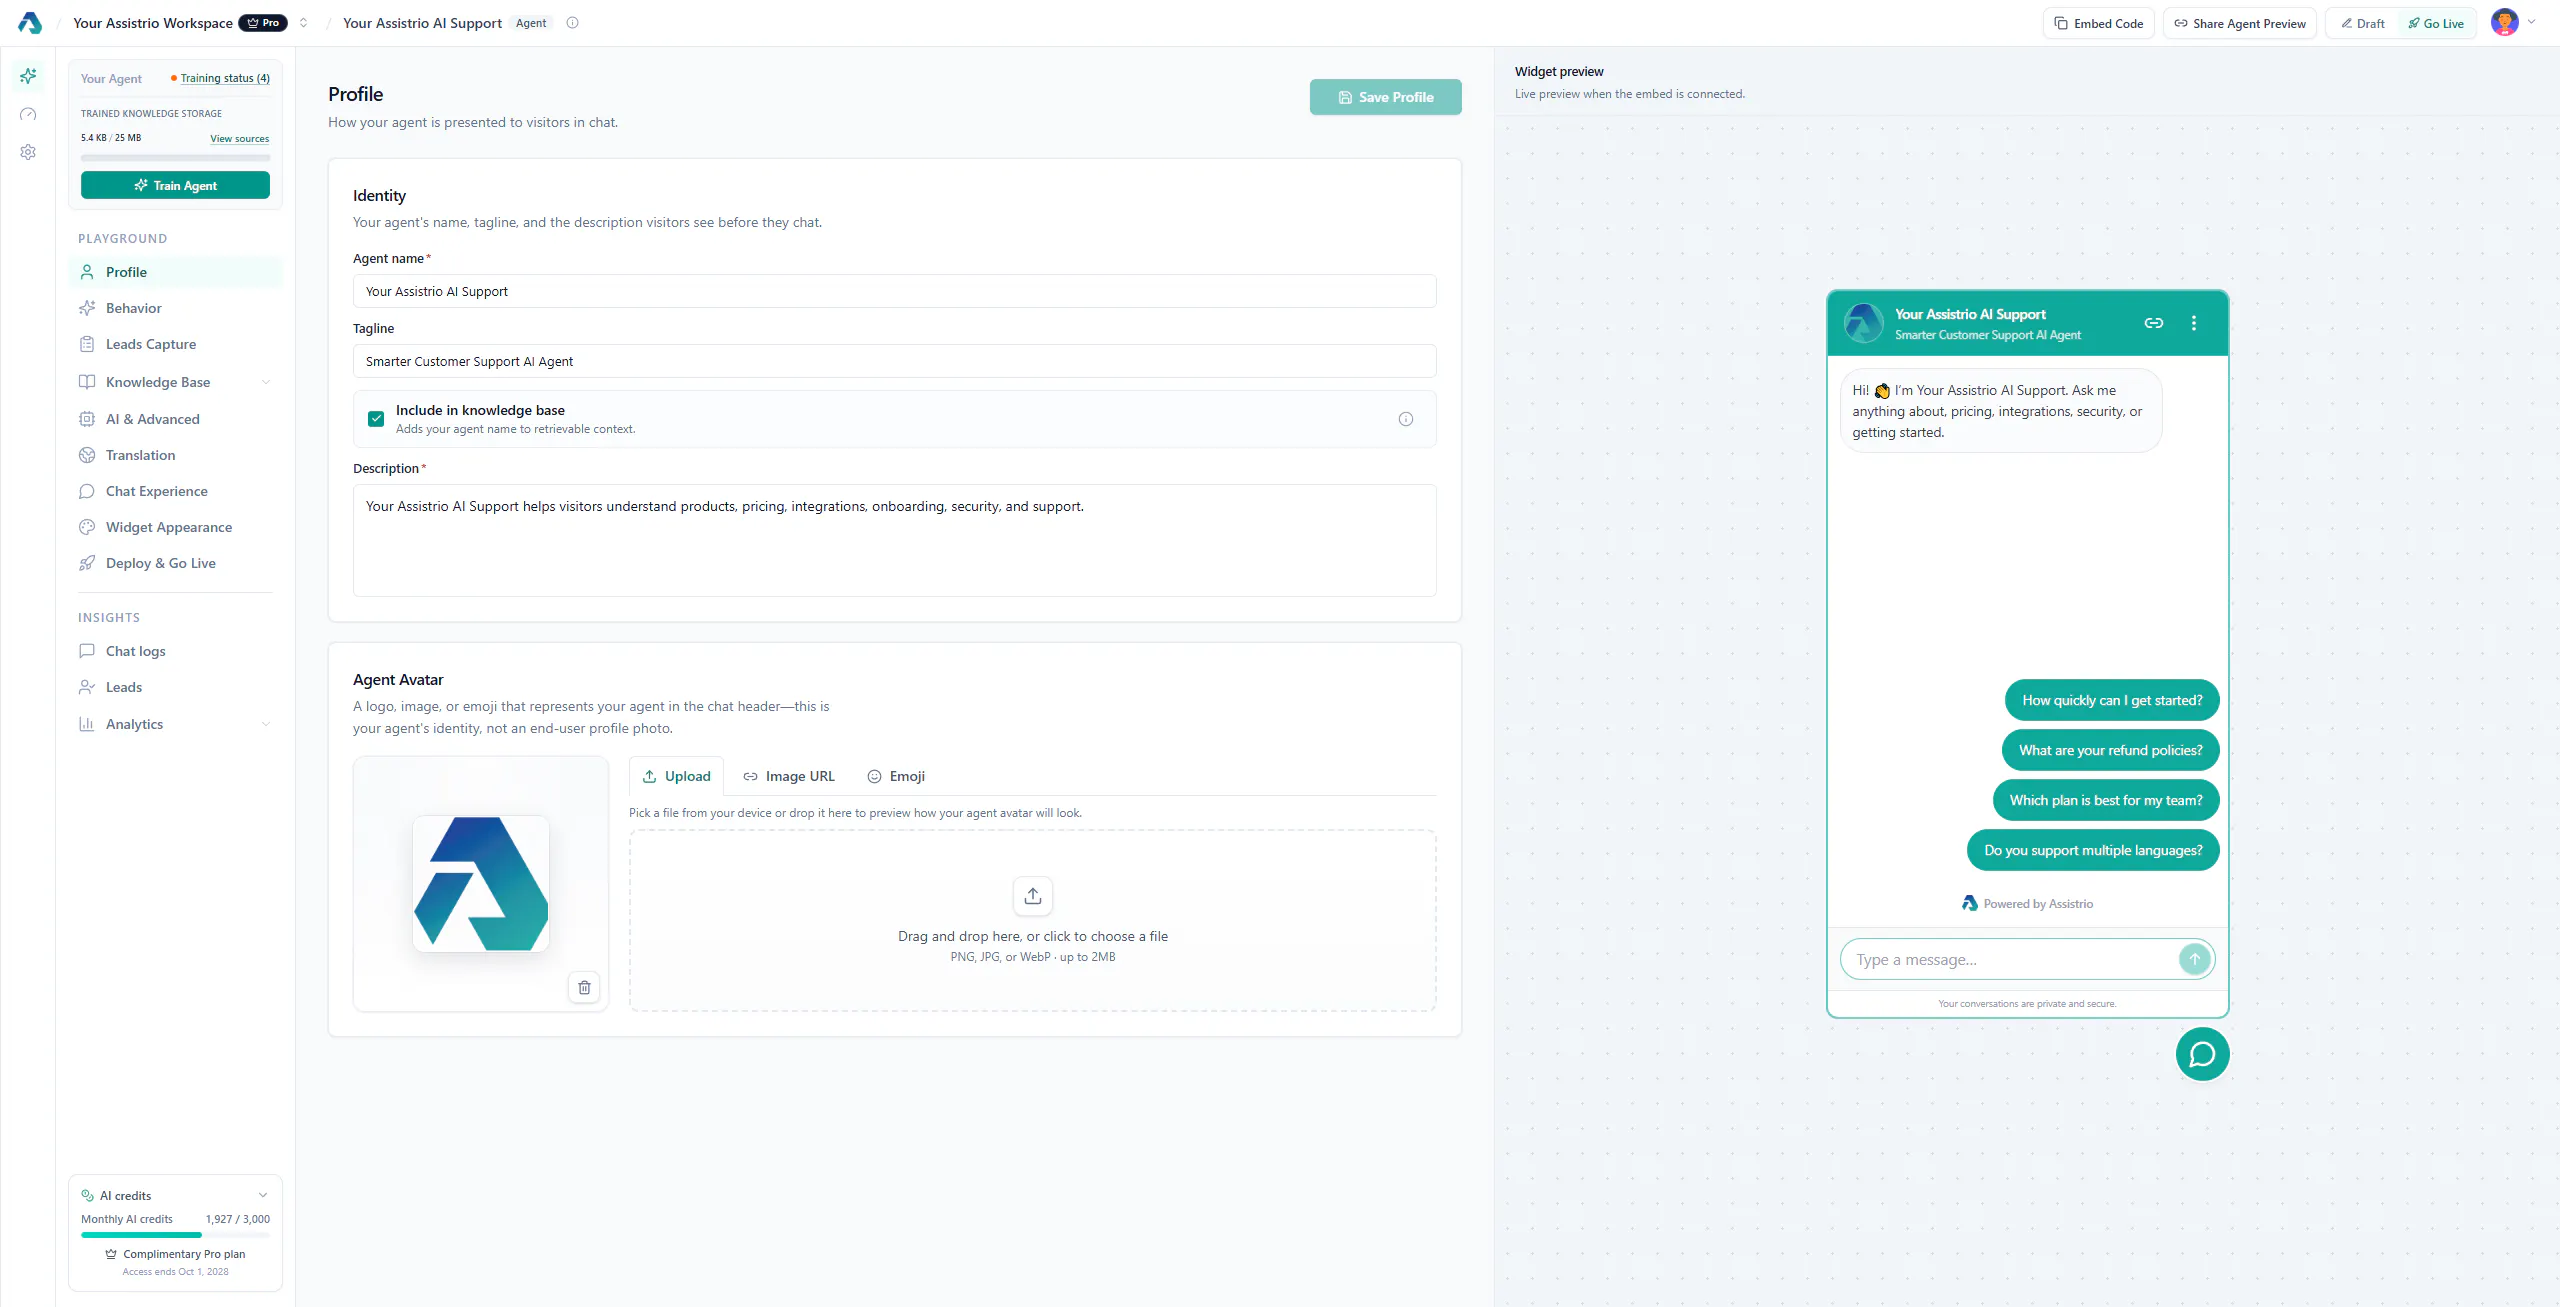
Task: Click the send arrow in chat message box
Action: [2194, 959]
